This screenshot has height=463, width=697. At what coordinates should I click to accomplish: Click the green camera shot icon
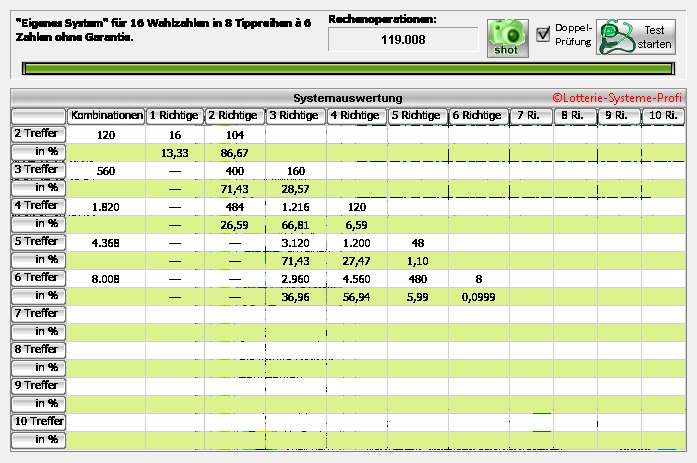[x=507, y=37]
